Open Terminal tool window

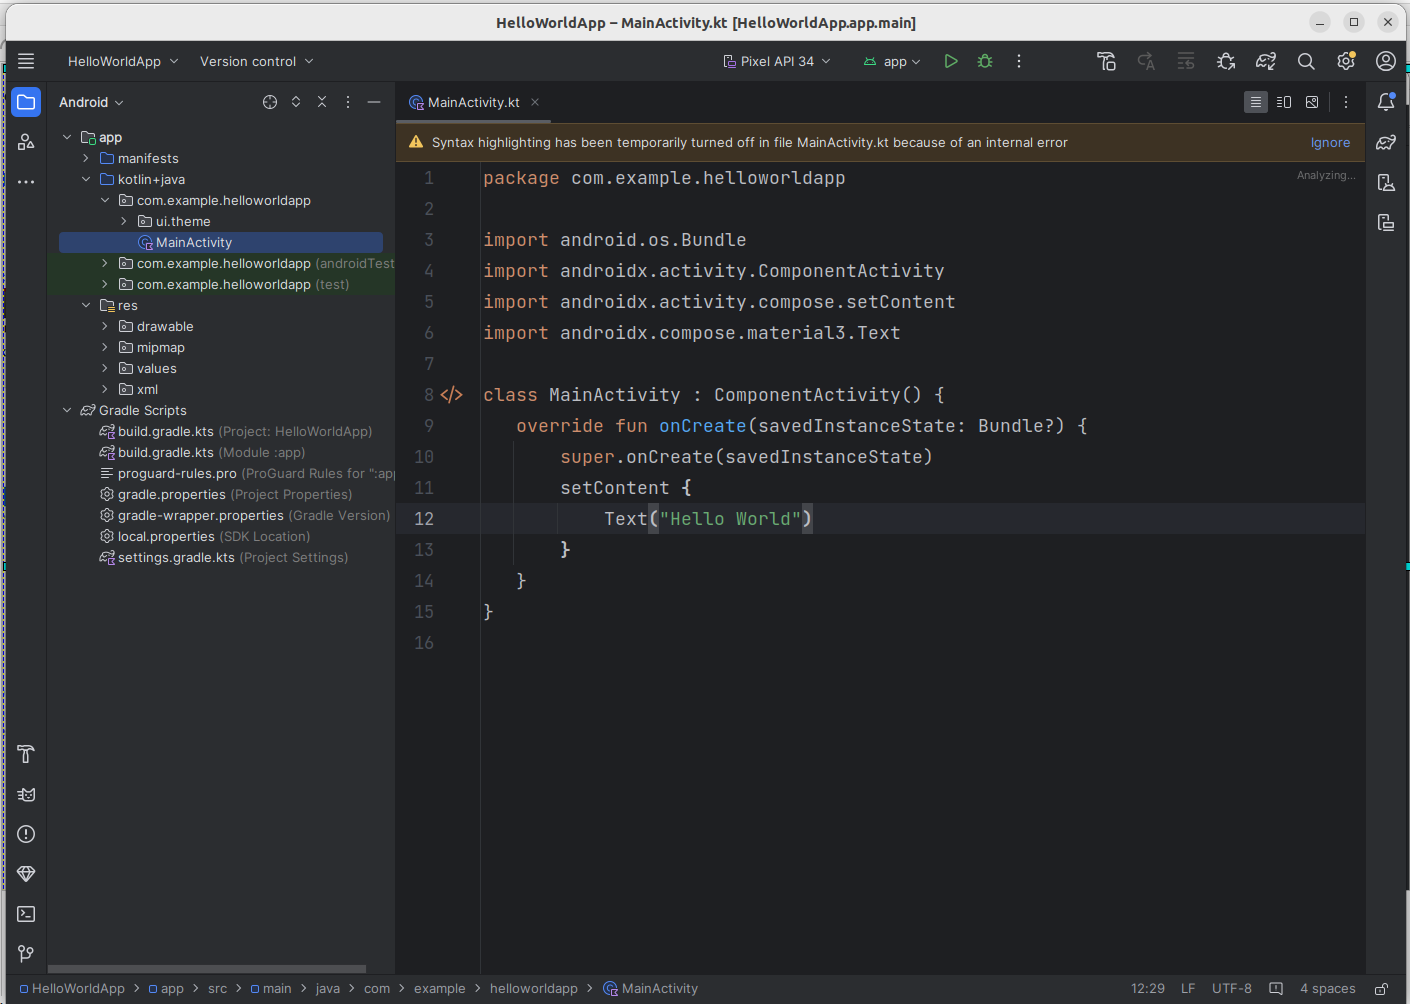[x=26, y=914]
